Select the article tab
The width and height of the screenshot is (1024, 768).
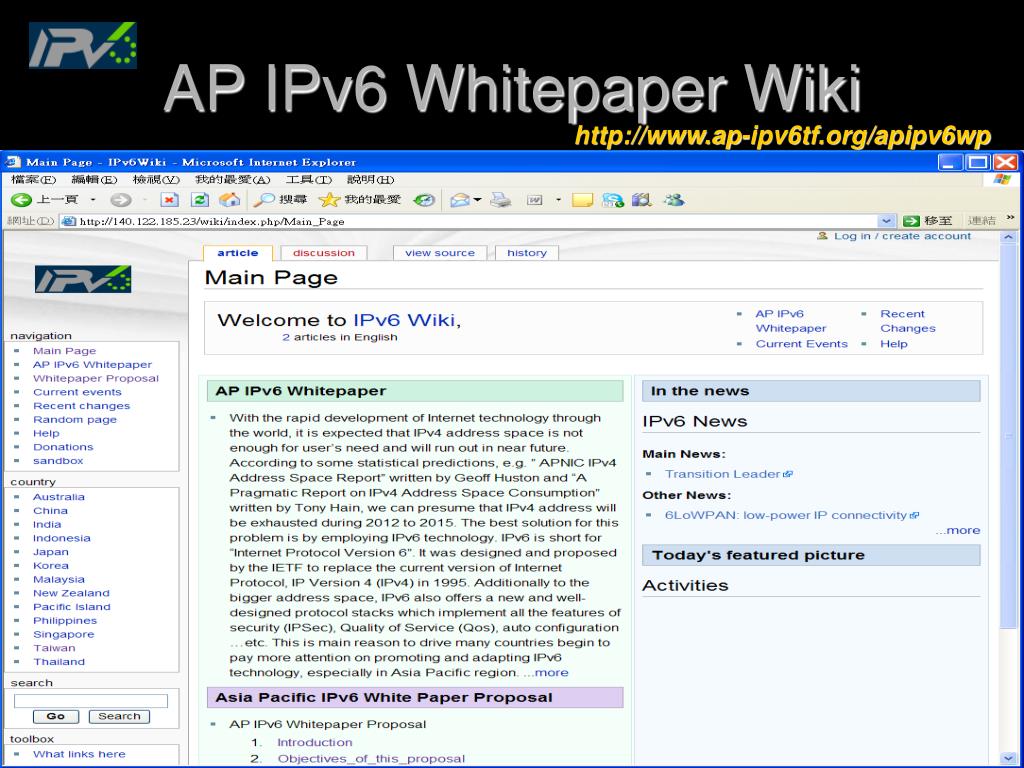(x=238, y=253)
